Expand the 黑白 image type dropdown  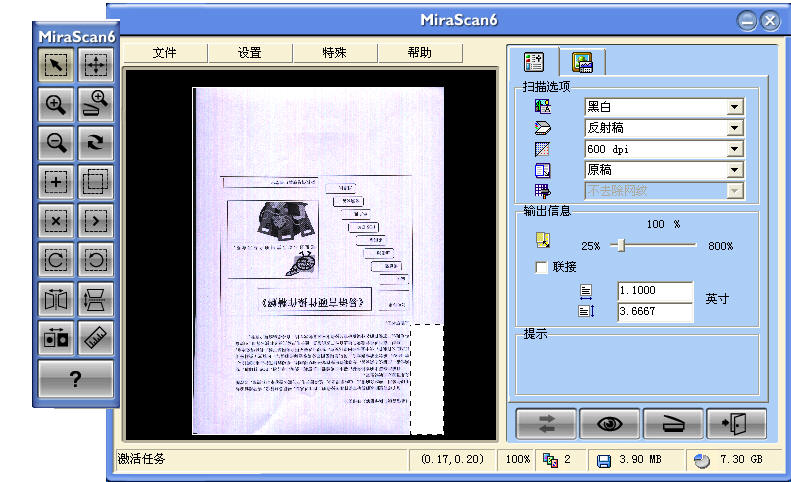point(735,107)
